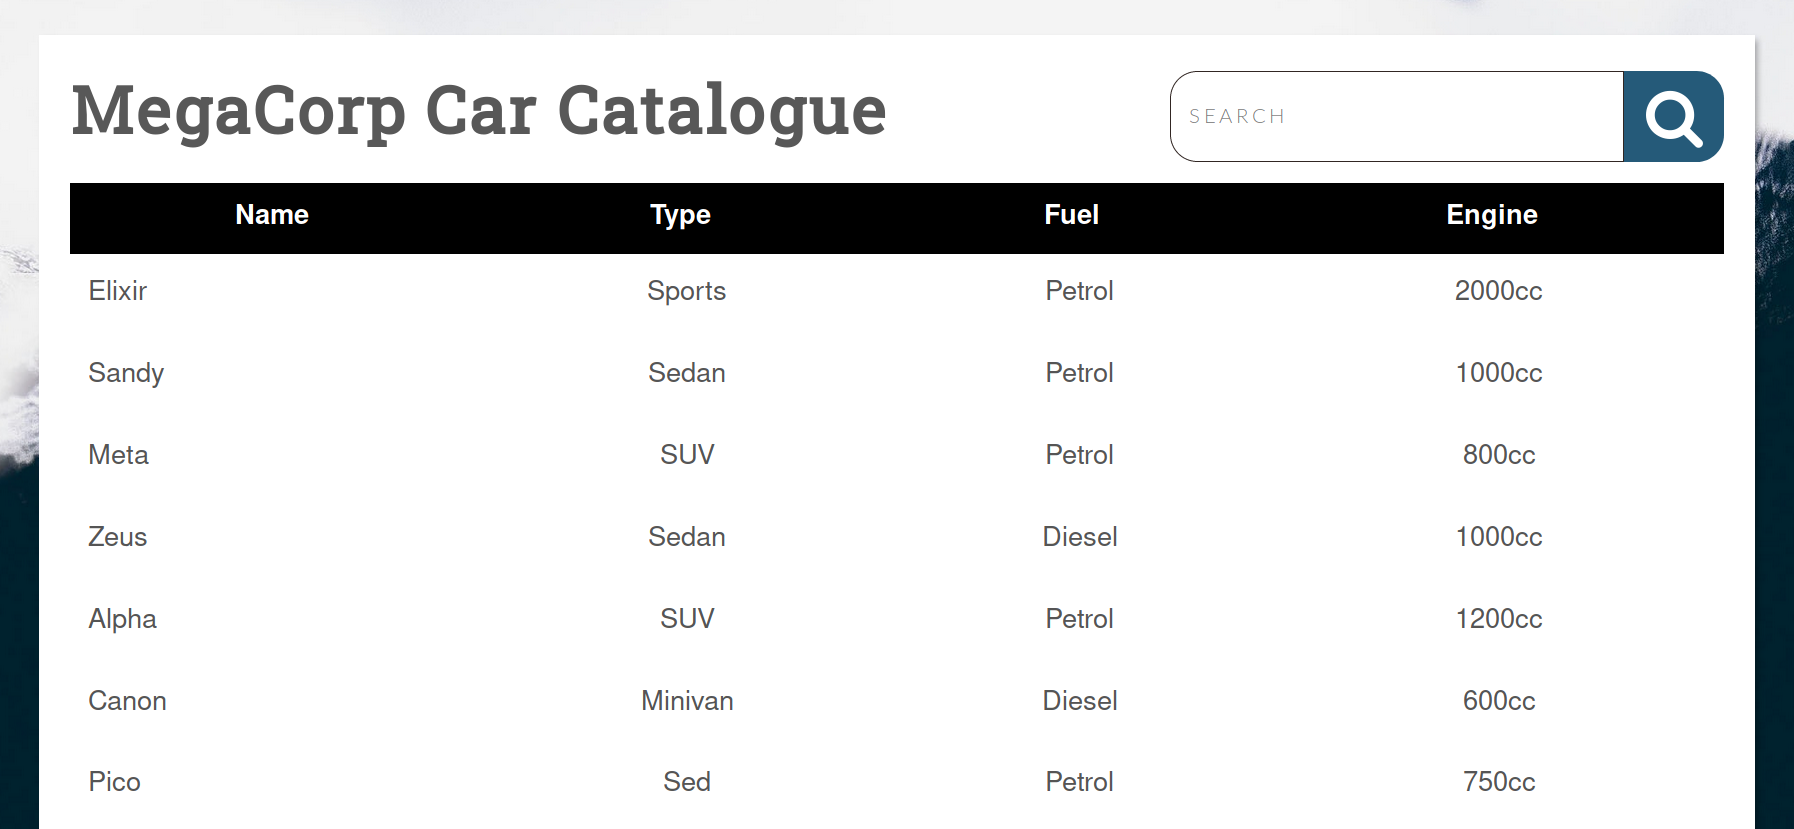This screenshot has height=829, width=1794.
Task: Click the Canon car name
Action: [128, 701]
